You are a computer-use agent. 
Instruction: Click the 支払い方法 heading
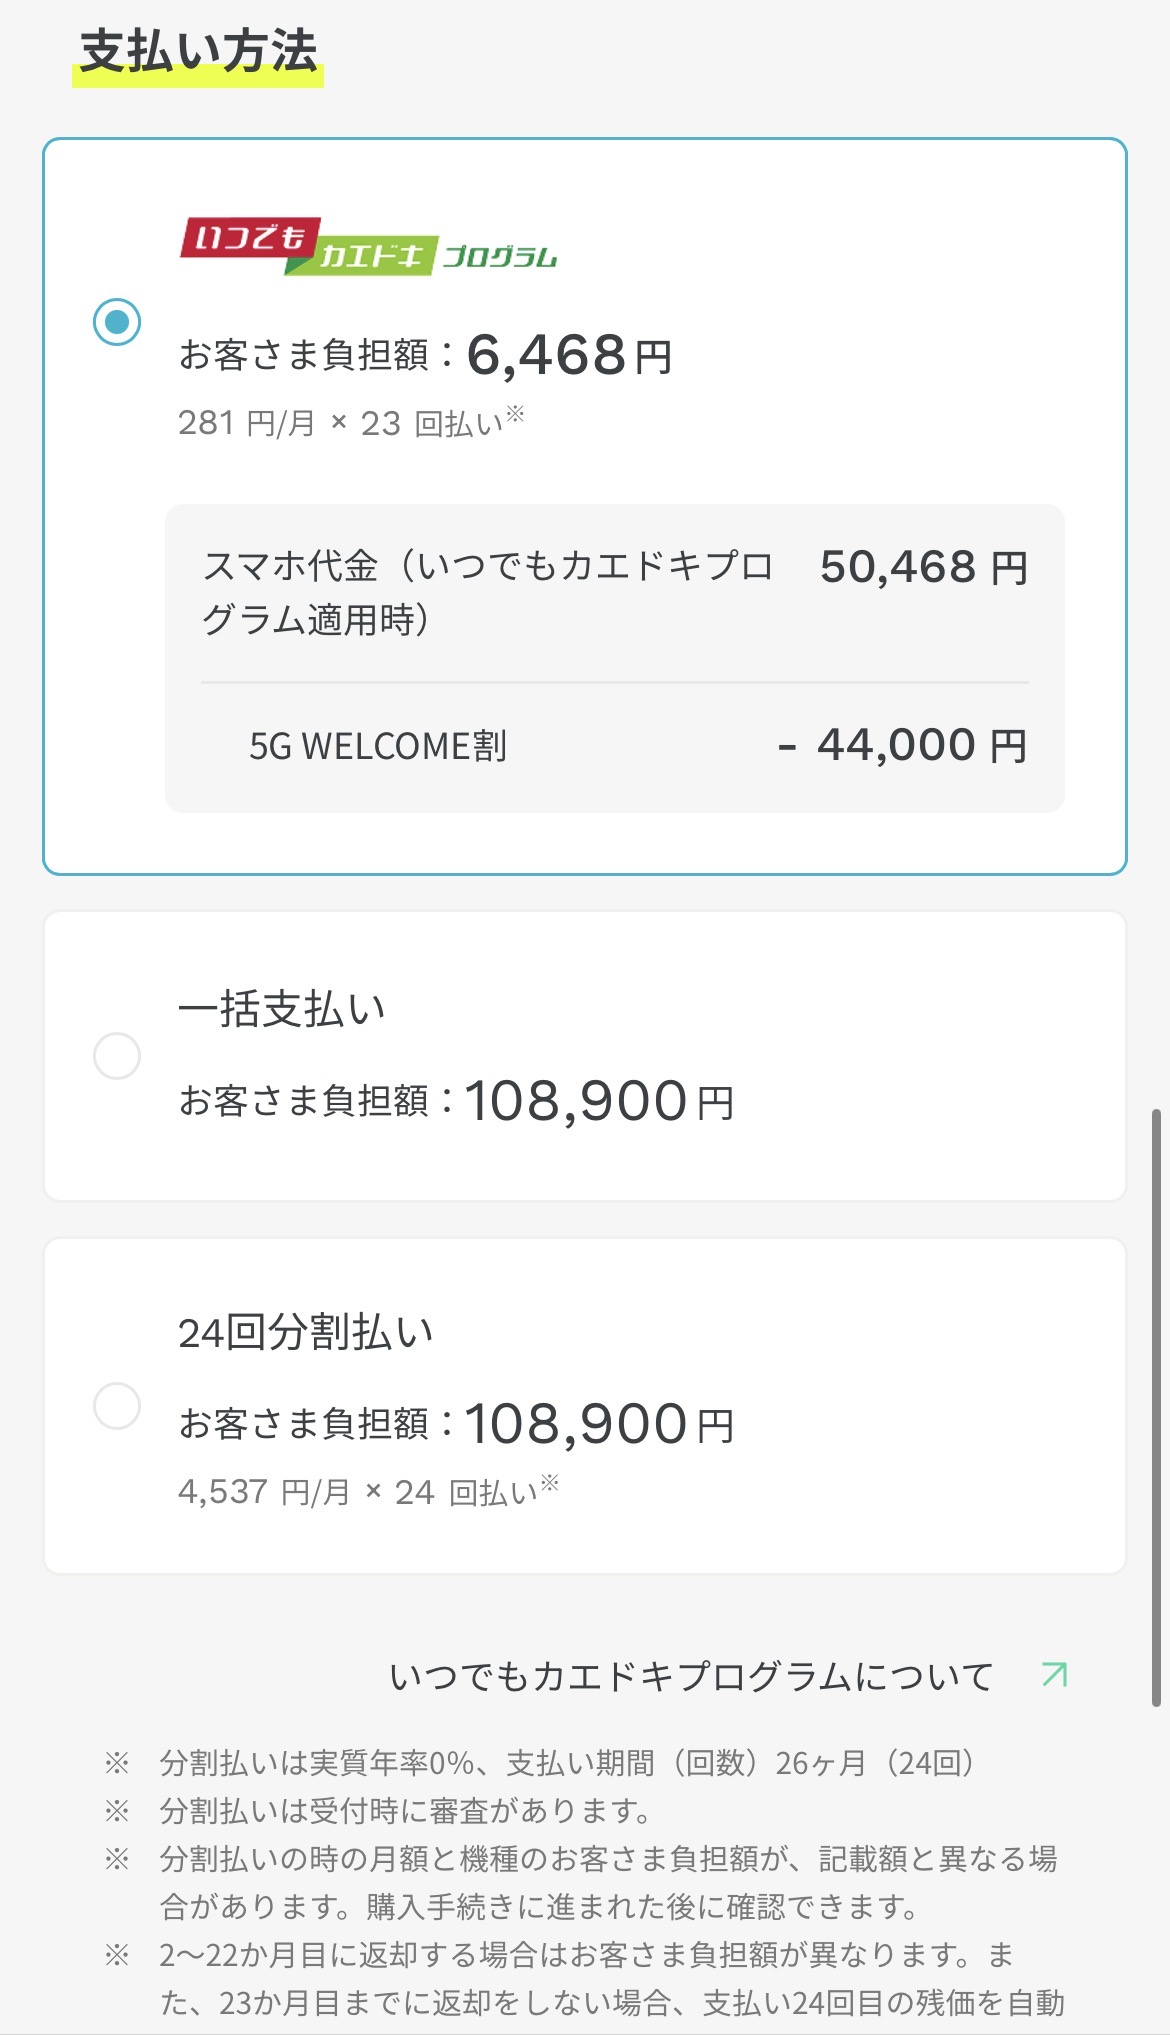198,52
